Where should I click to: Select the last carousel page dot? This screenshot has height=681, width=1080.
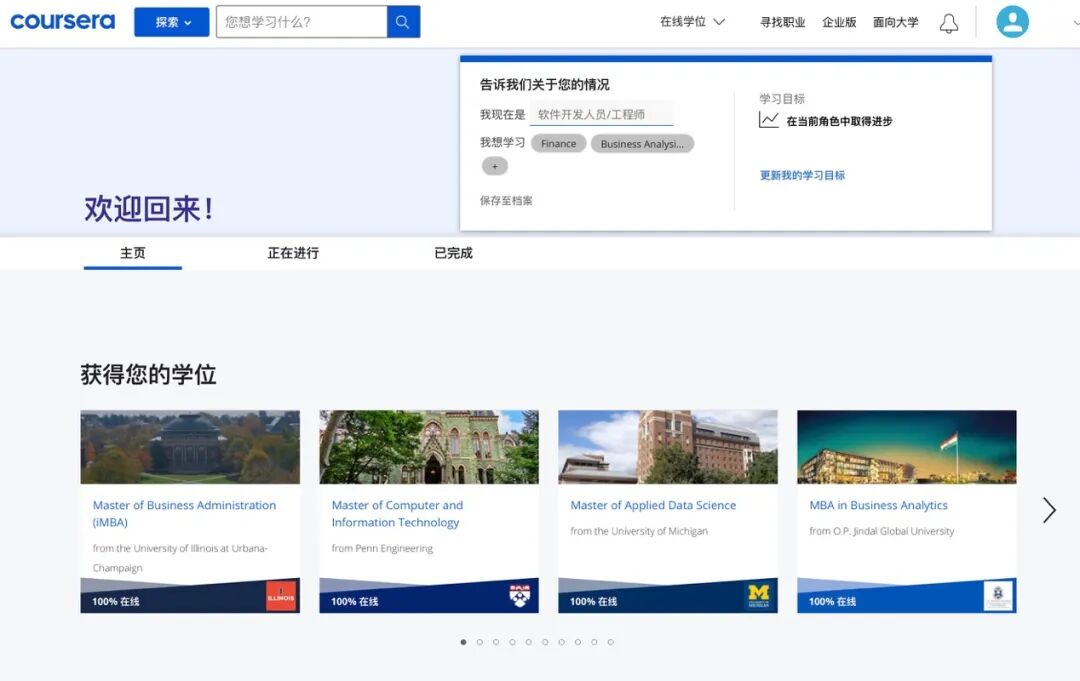coord(610,642)
